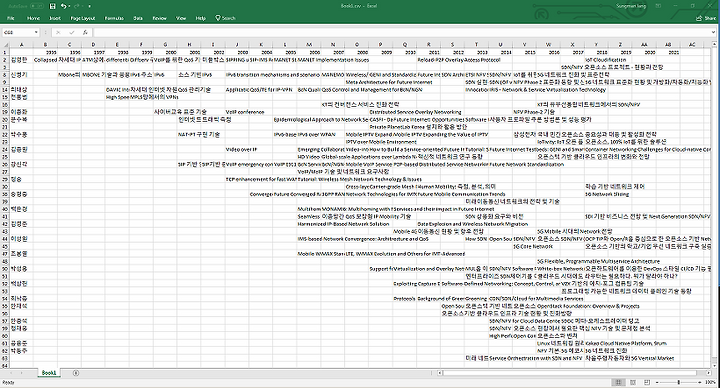
Task: Click cell 'Harmonized IP-Based Network Solution'
Action: tap(343, 224)
